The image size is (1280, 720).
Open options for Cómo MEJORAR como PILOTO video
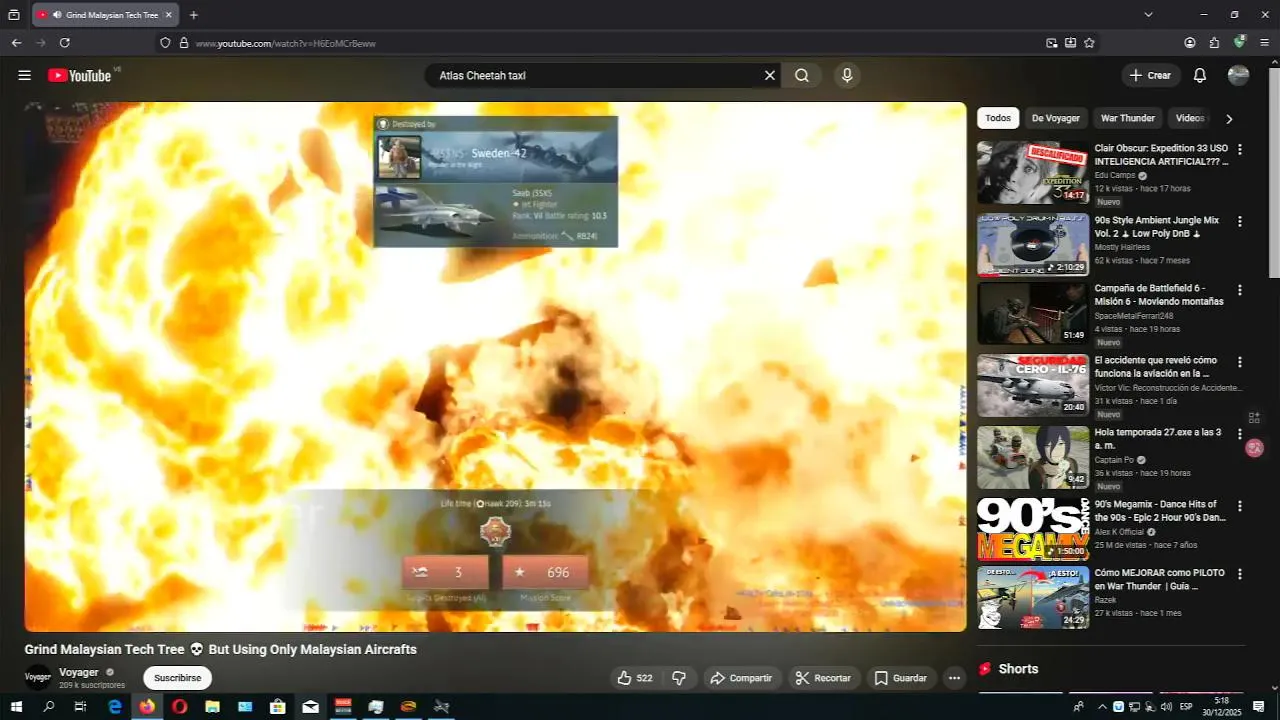point(1240,574)
